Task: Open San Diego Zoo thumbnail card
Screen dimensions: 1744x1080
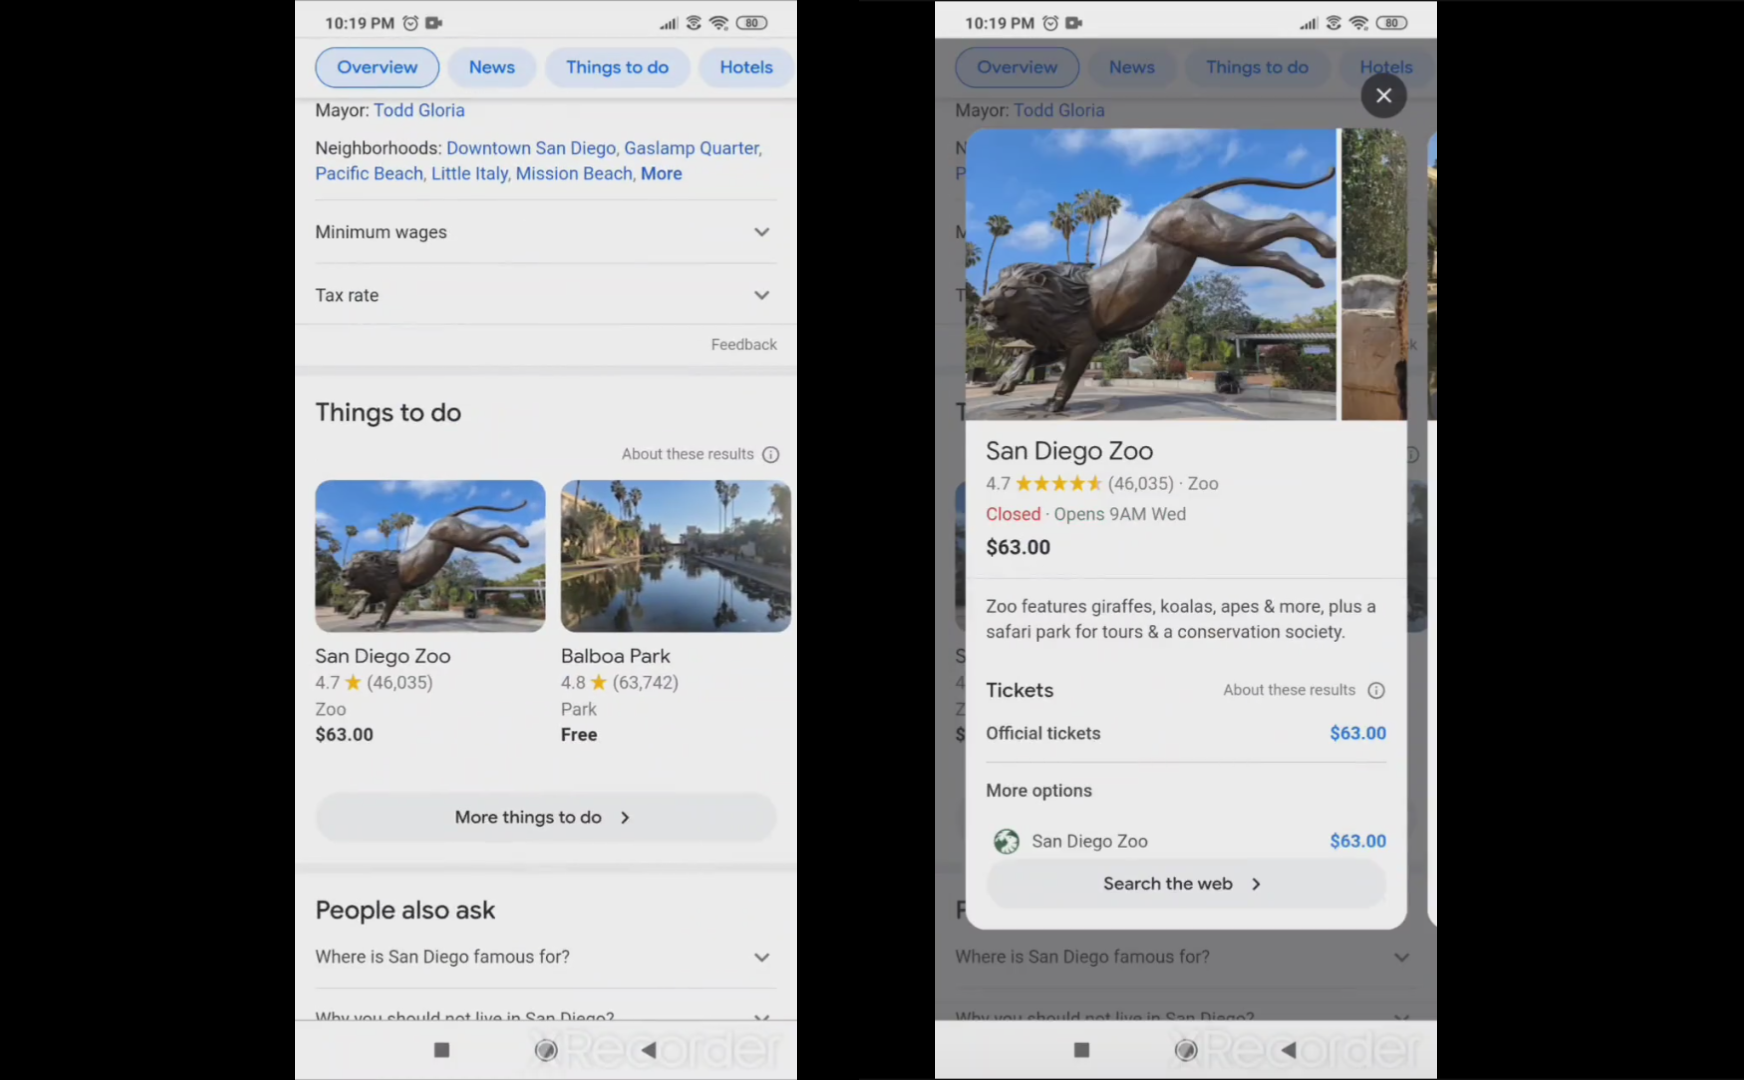Action: pos(430,556)
